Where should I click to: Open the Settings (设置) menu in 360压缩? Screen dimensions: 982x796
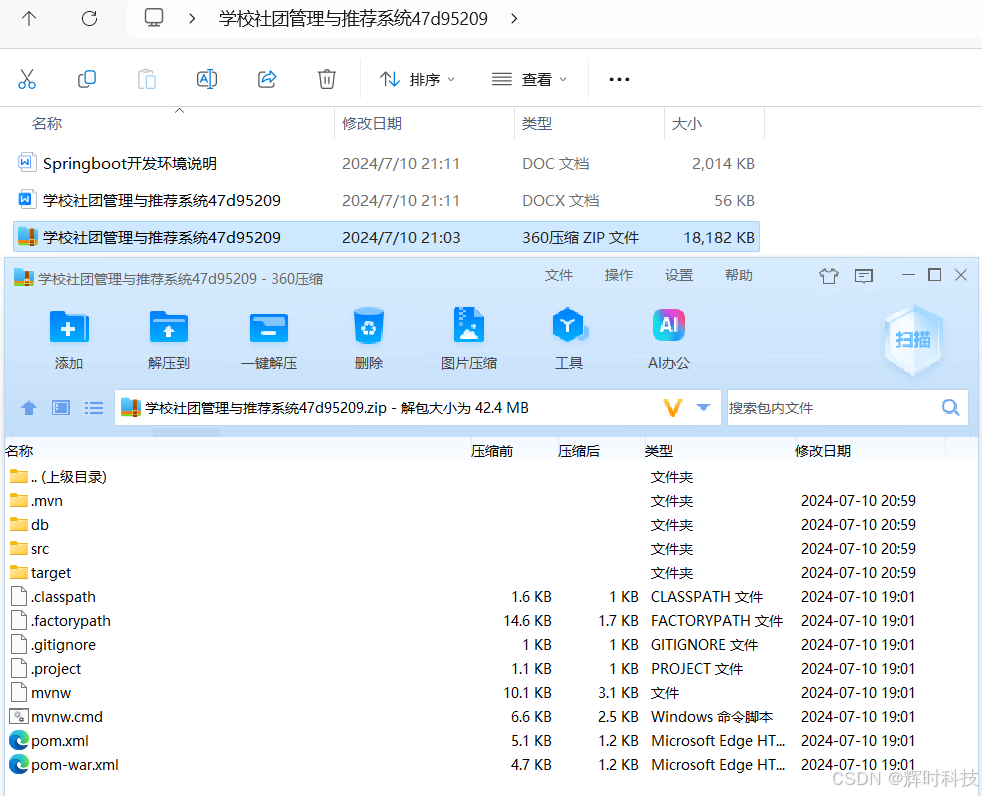click(x=679, y=276)
